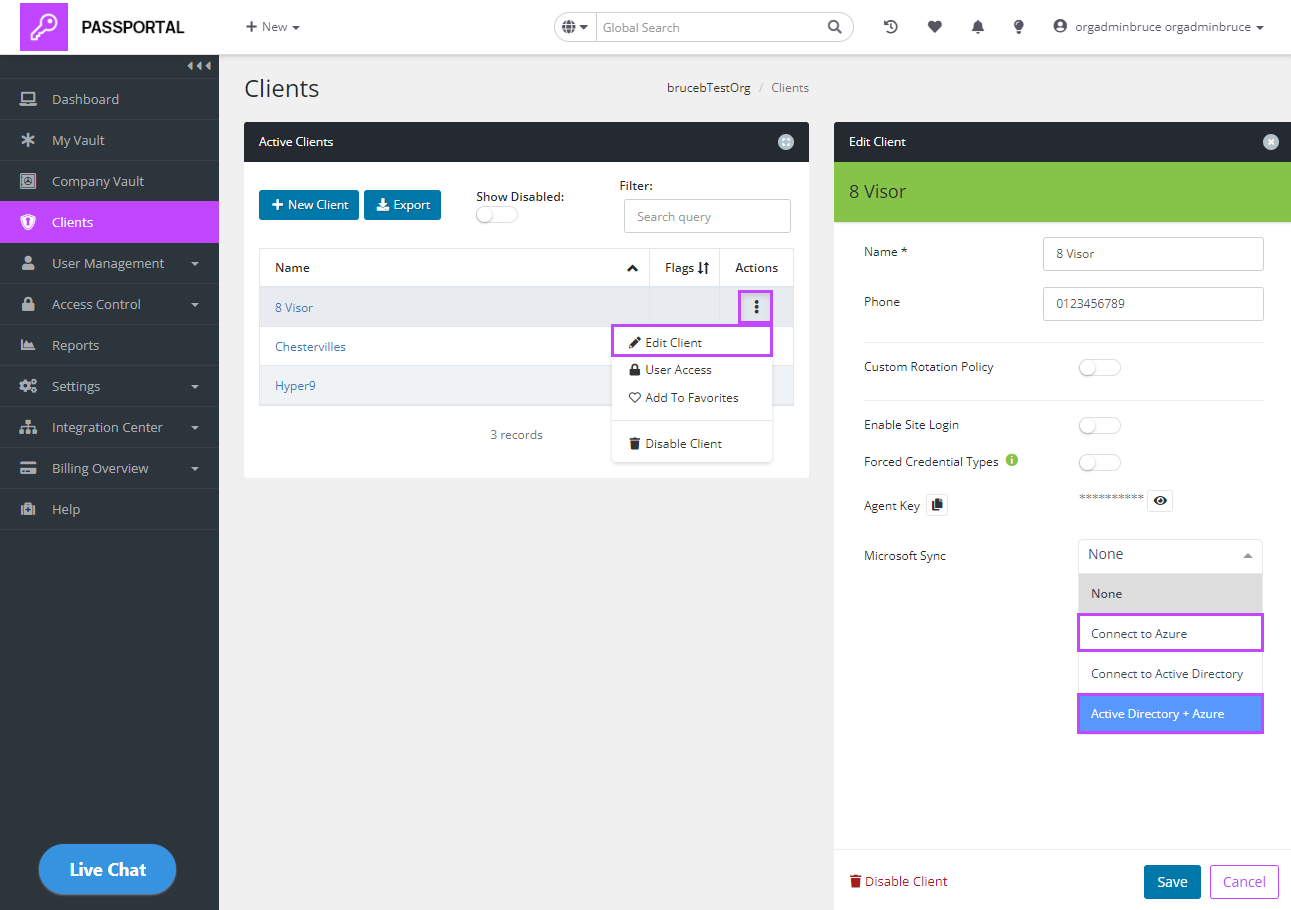Click Forced Credential Types info icon
This screenshot has width=1291, height=910.
click(x=1012, y=461)
